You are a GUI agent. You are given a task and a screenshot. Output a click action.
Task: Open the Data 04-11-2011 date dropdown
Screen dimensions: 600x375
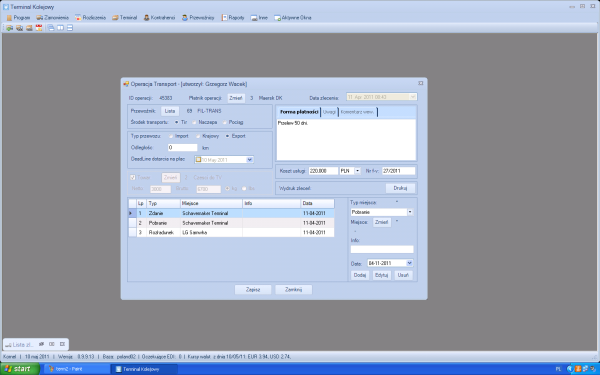point(409,263)
